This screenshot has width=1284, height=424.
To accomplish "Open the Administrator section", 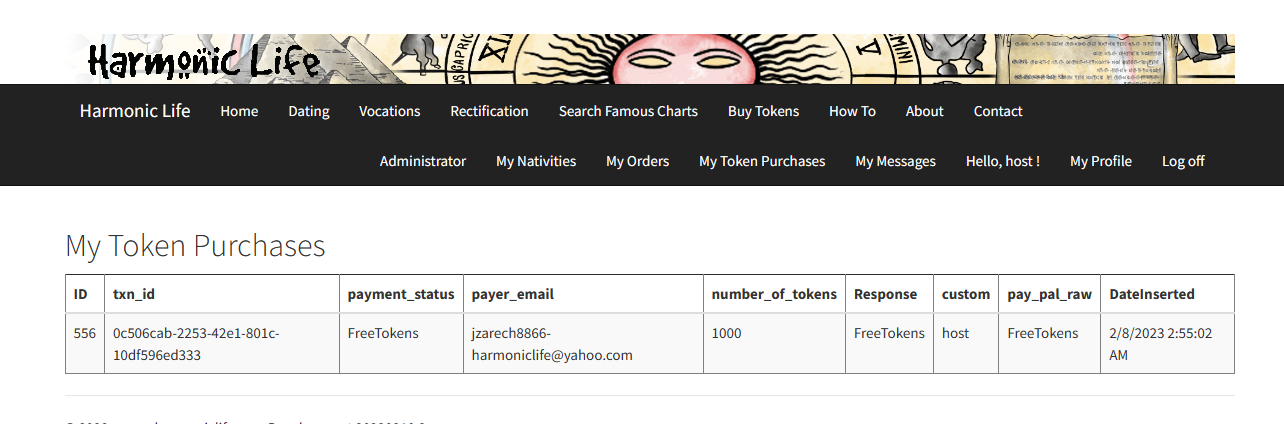I will pyautogui.click(x=423, y=161).
